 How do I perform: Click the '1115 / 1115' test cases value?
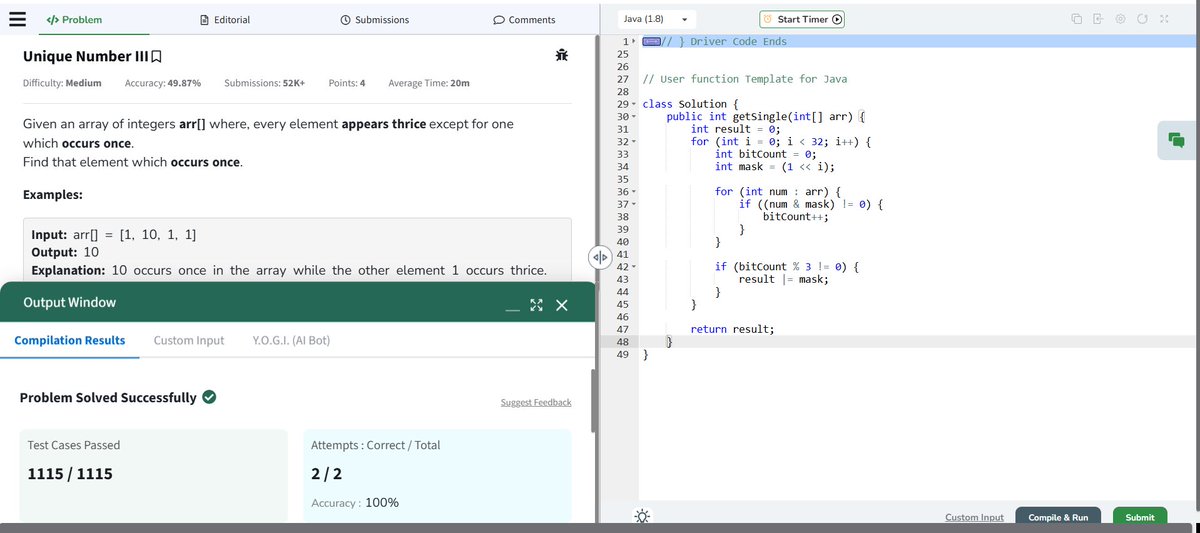(x=70, y=473)
